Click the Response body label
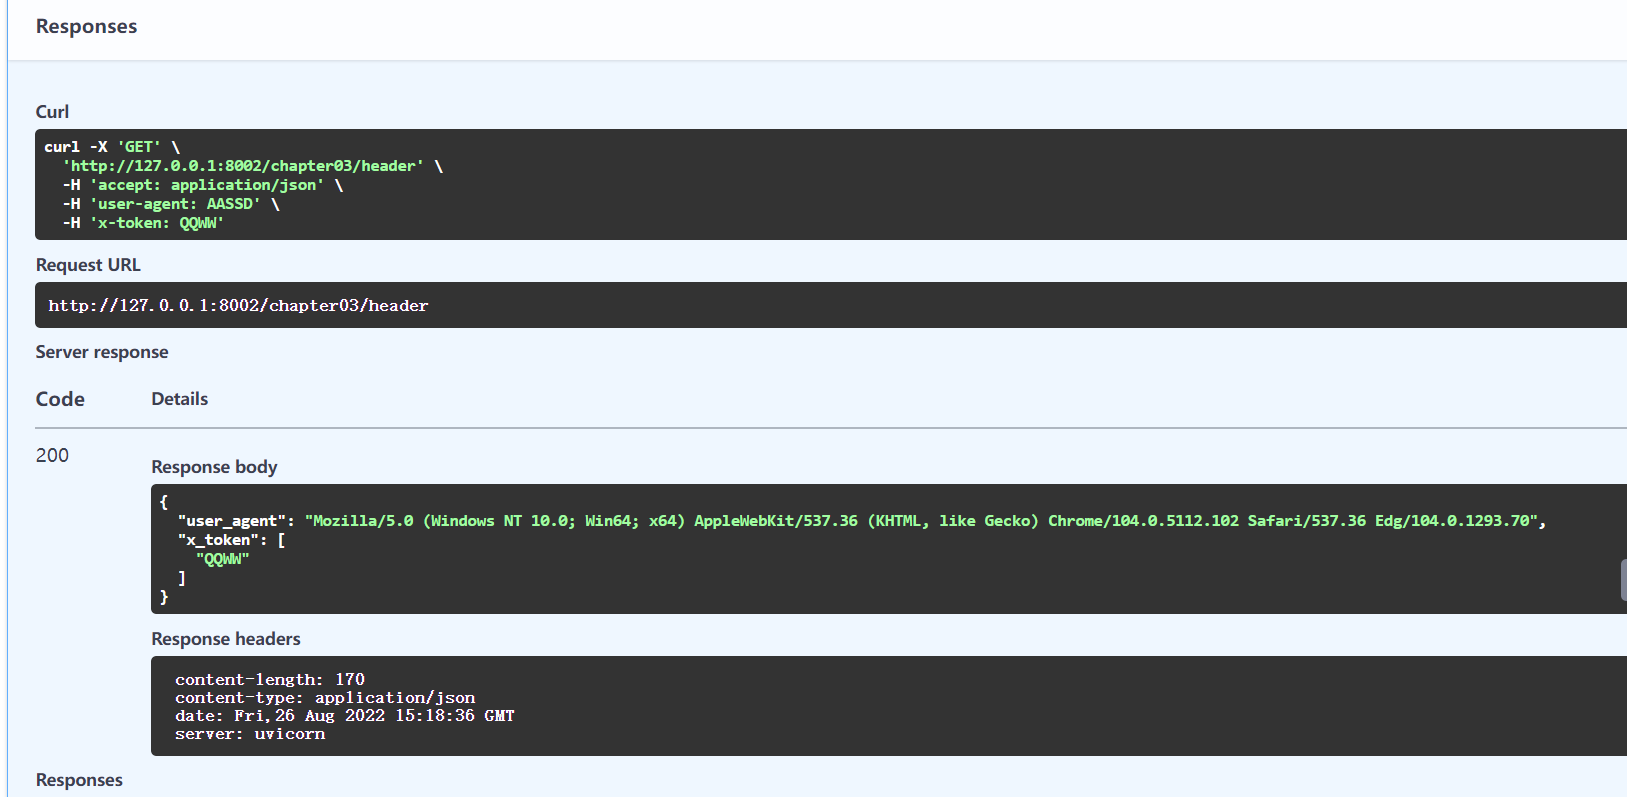The height and width of the screenshot is (797, 1627). (214, 467)
